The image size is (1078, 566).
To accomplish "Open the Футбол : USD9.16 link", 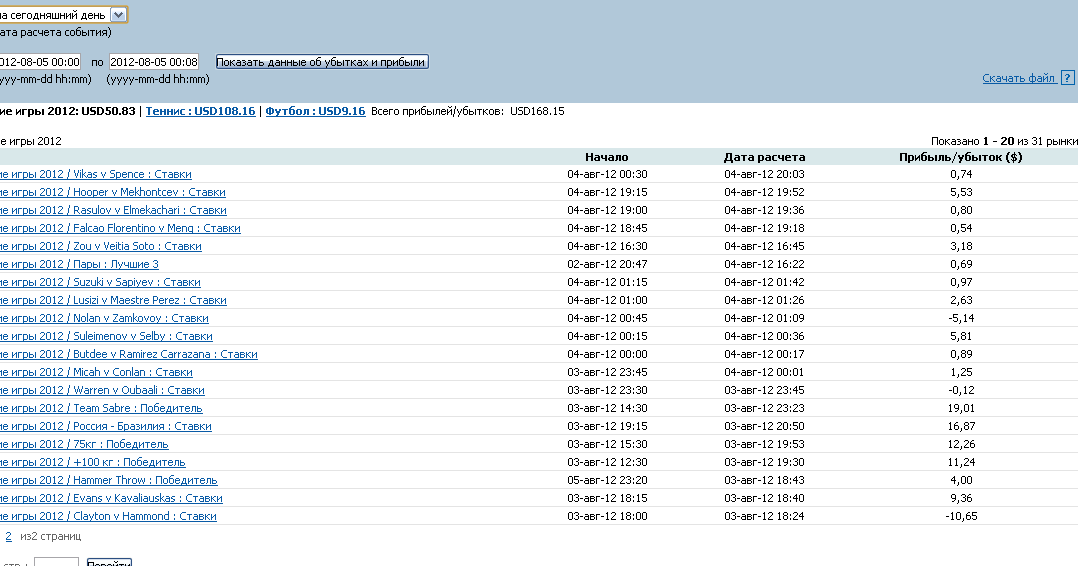I will [316, 111].
